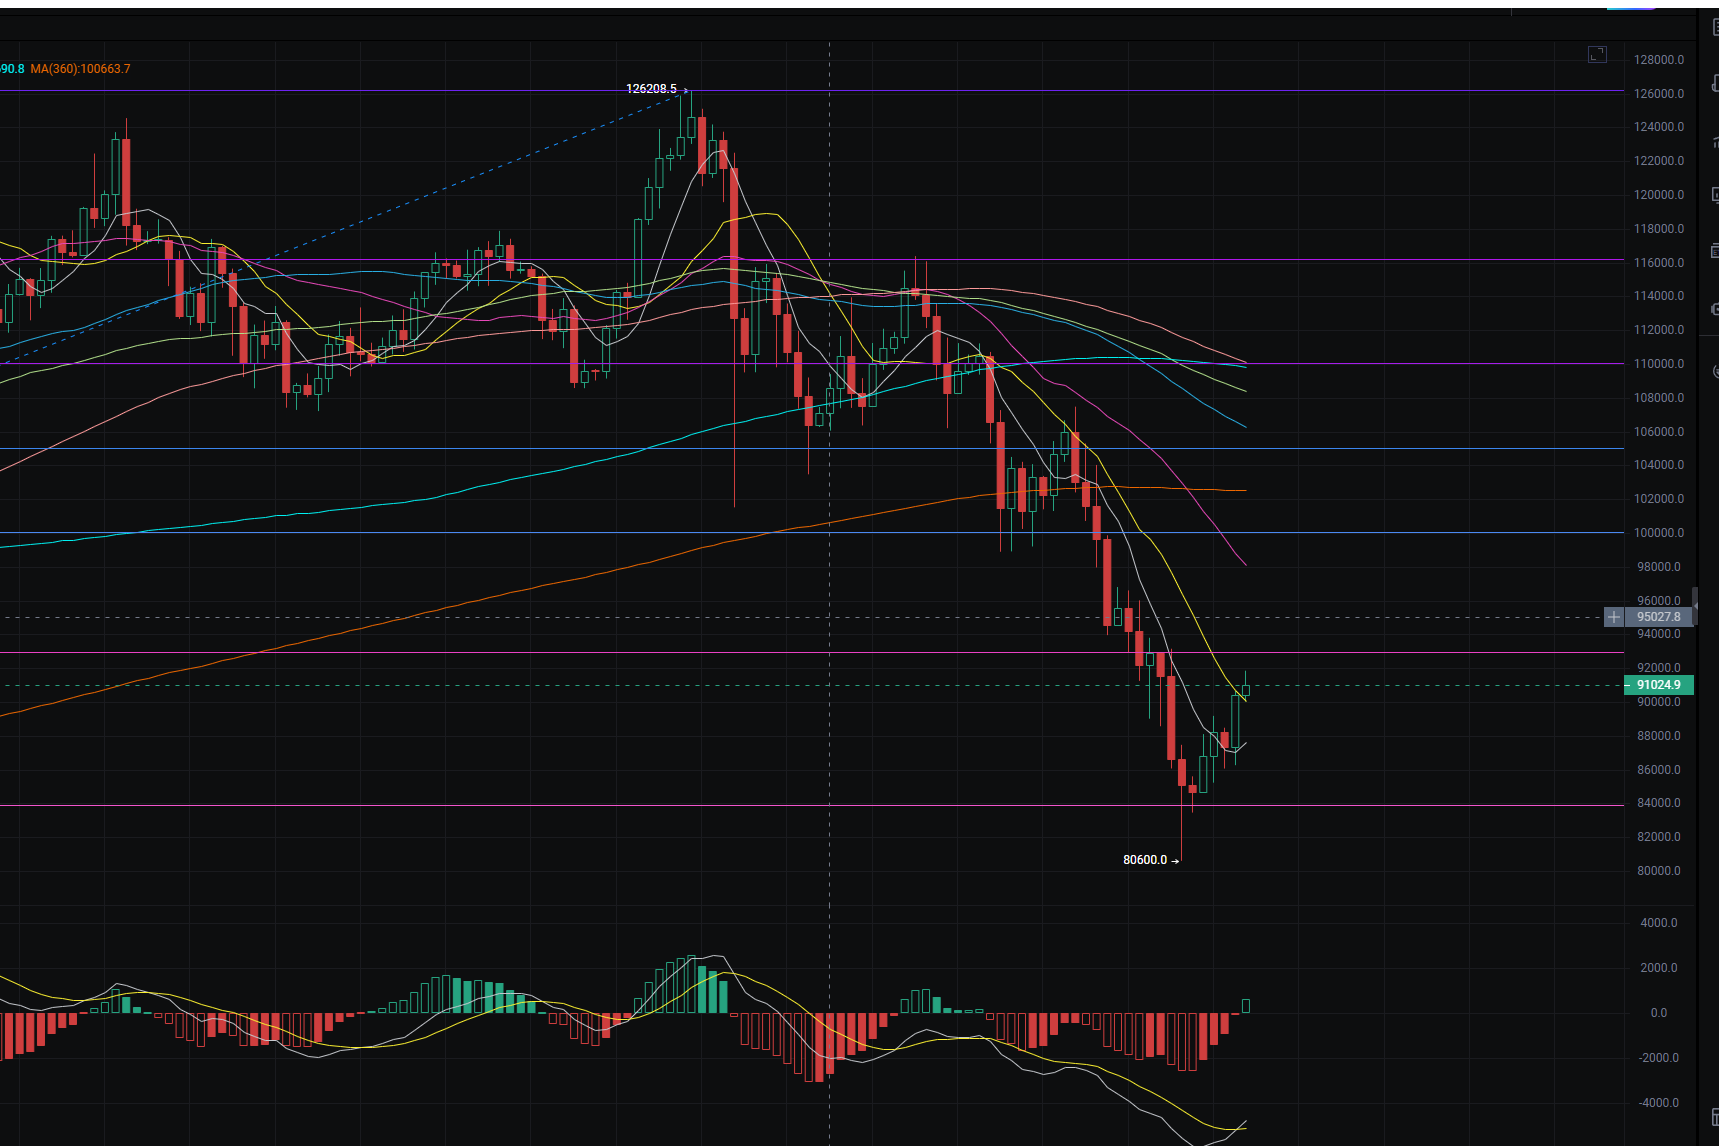Click the plus icon beside 95027.8
1719x1146 pixels.
click(1613, 617)
